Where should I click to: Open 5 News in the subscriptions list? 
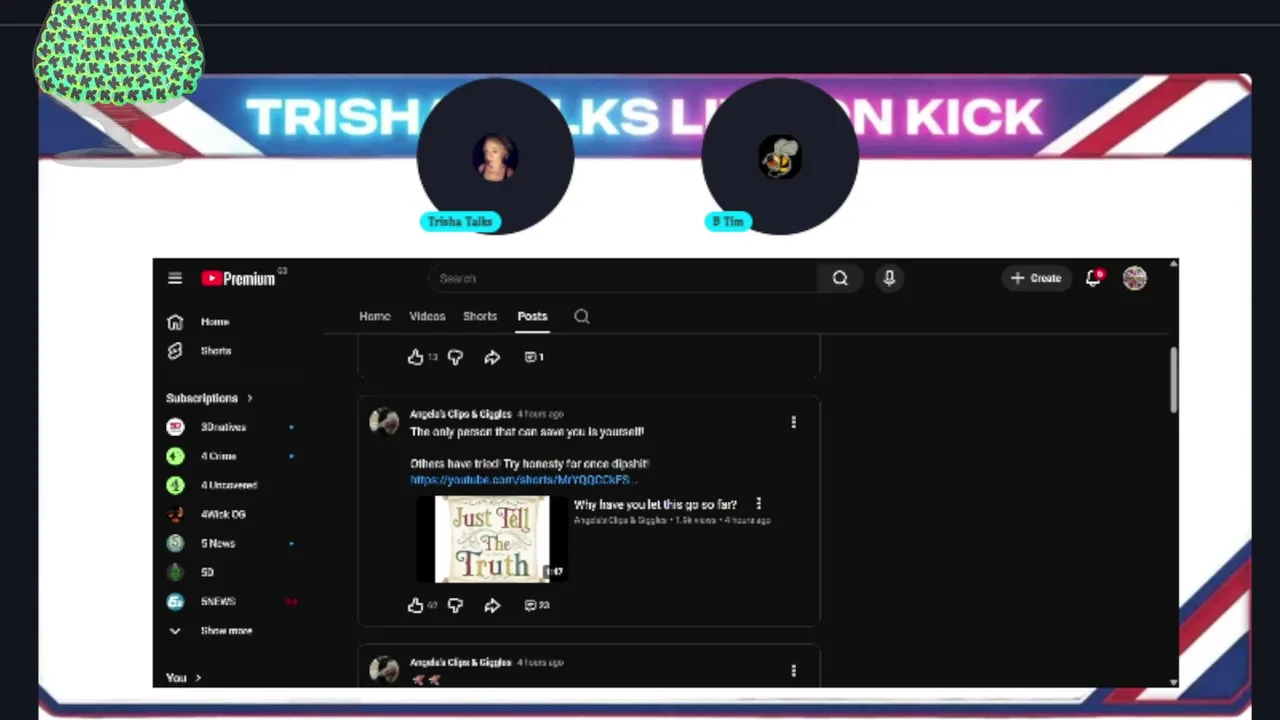pyautogui.click(x=218, y=543)
